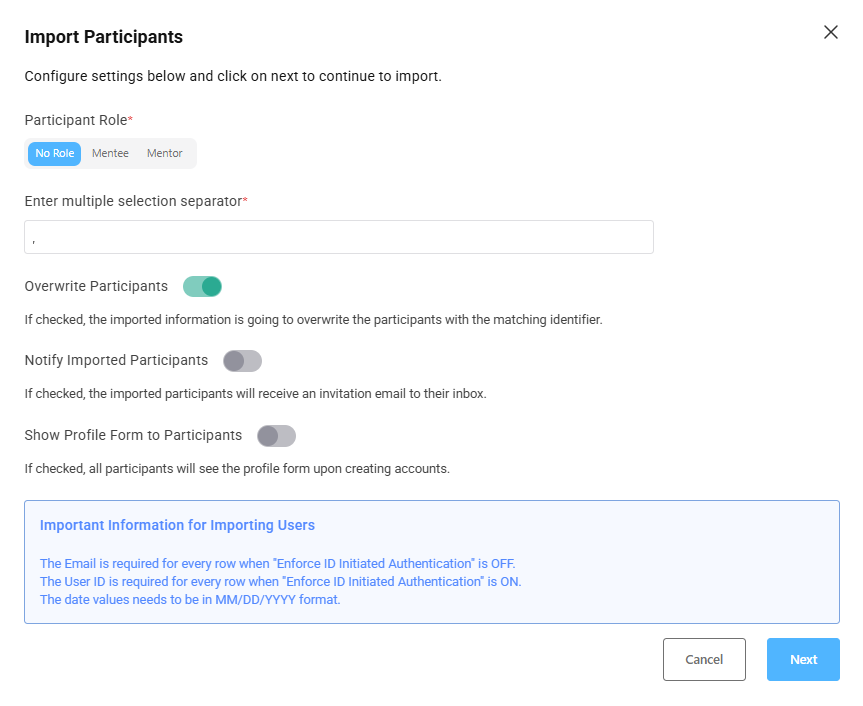
Task: Choose the No Role option
Action: 54,153
